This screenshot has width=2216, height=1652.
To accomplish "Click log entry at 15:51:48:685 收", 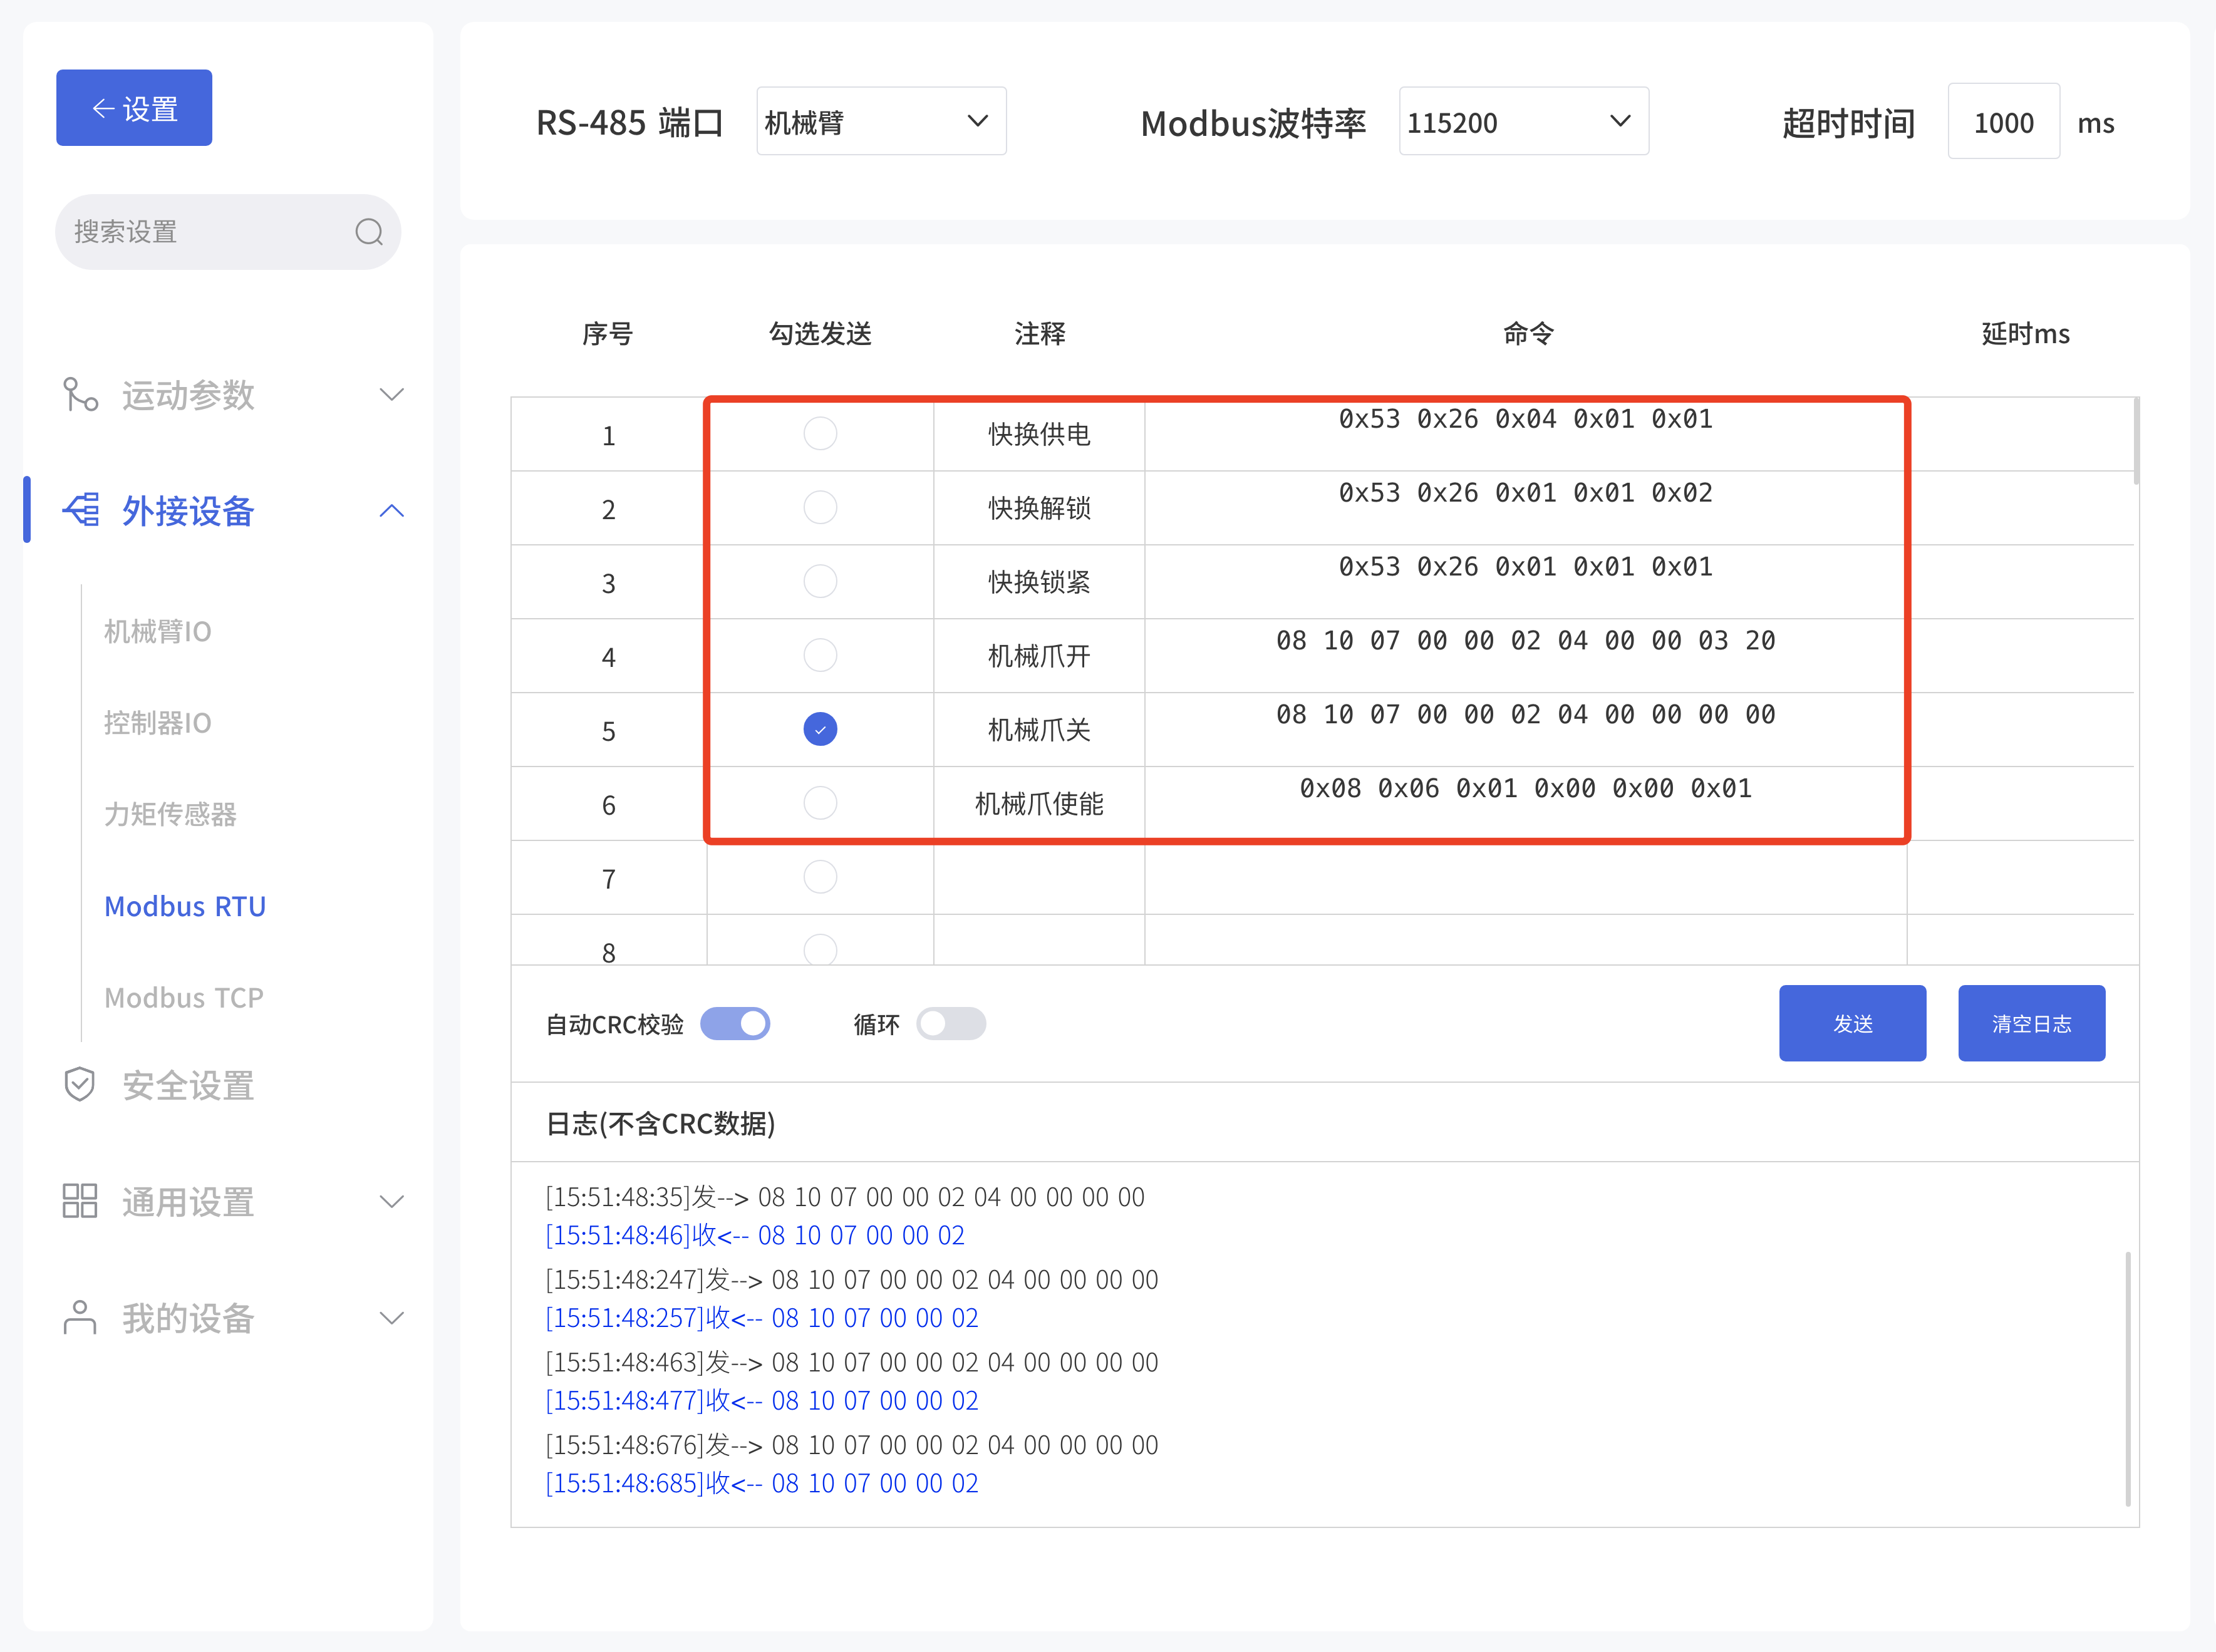I will [x=762, y=1483].
